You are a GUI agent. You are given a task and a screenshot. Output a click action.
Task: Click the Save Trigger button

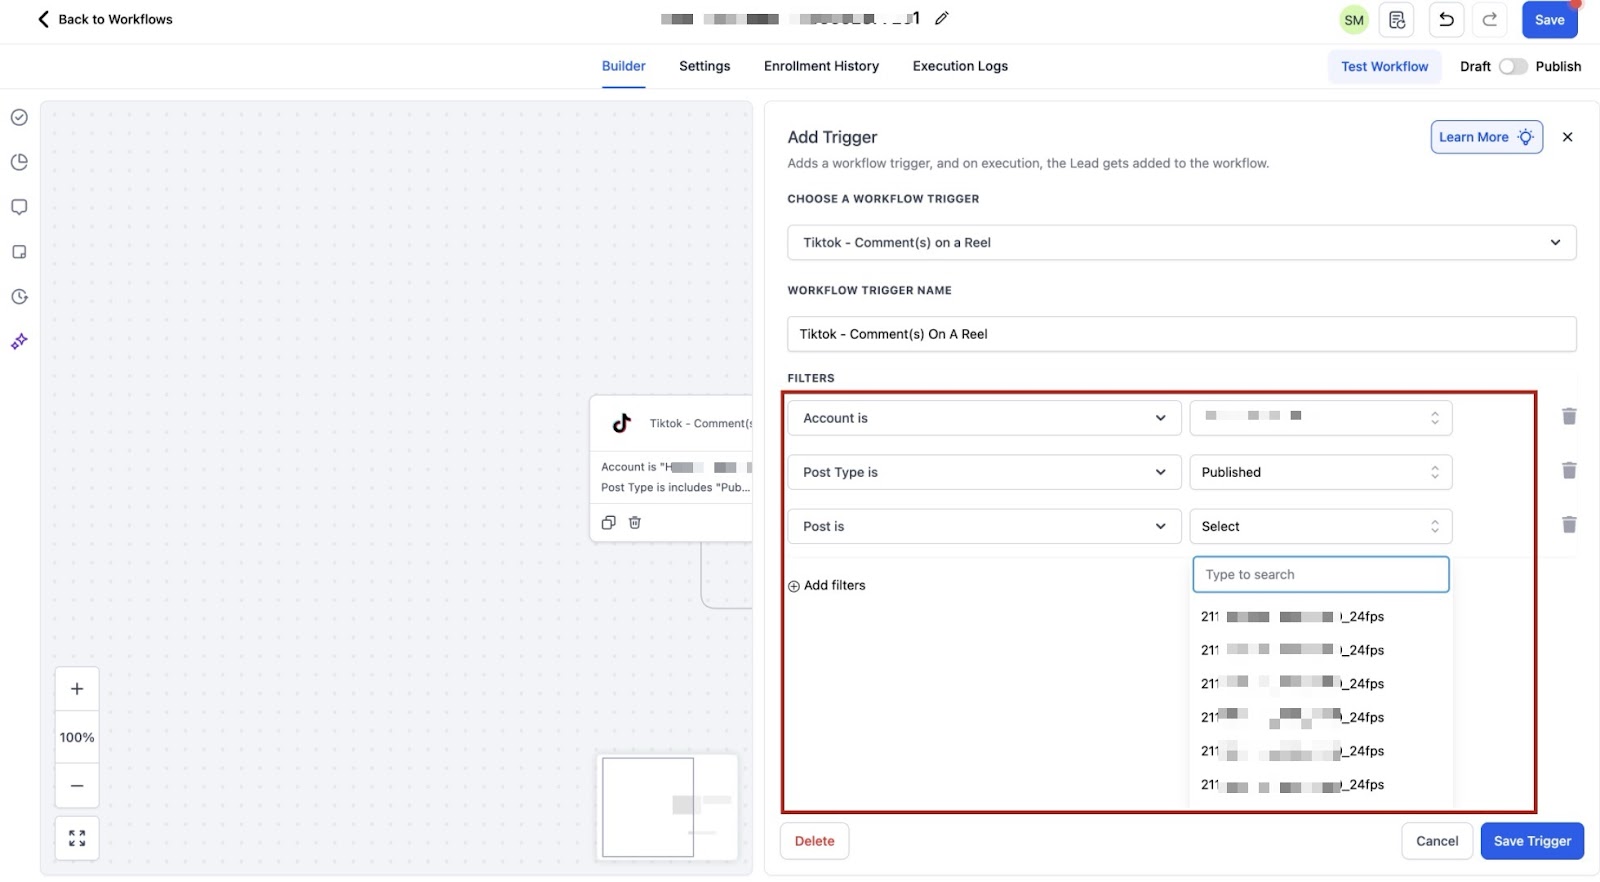tap(1531, 841)
